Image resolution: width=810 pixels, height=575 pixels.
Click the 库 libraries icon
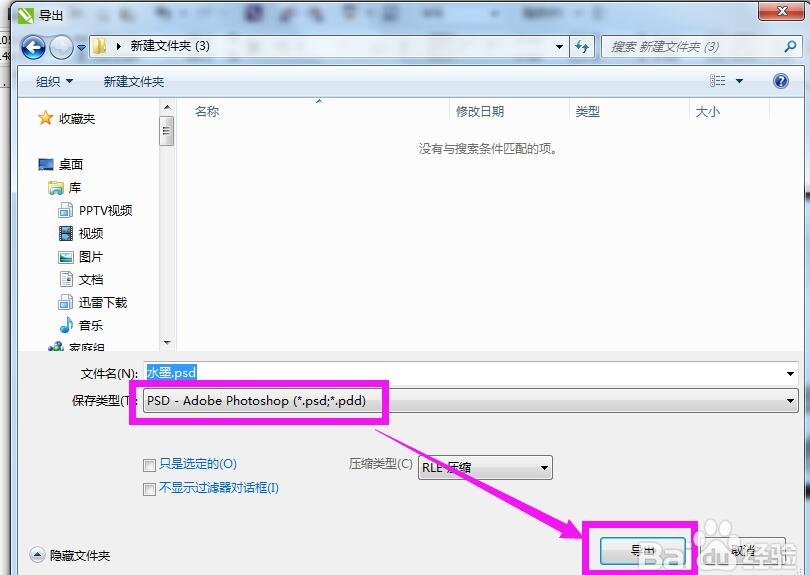point(56,188)
